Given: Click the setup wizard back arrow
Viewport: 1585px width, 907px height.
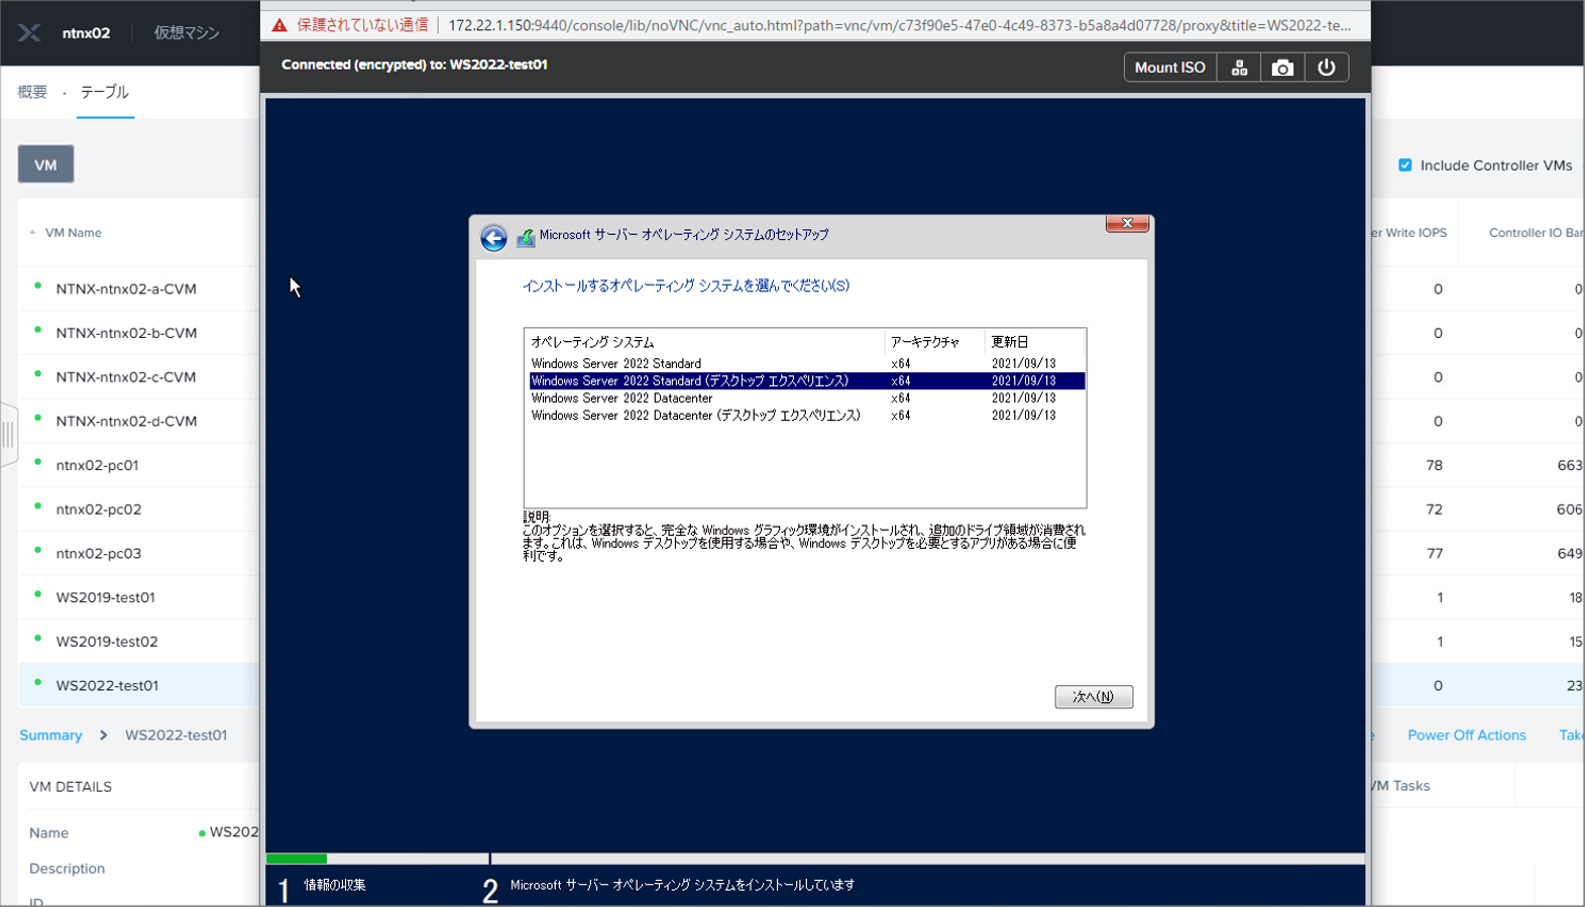Looking at the screenshot, I should 493,237.
